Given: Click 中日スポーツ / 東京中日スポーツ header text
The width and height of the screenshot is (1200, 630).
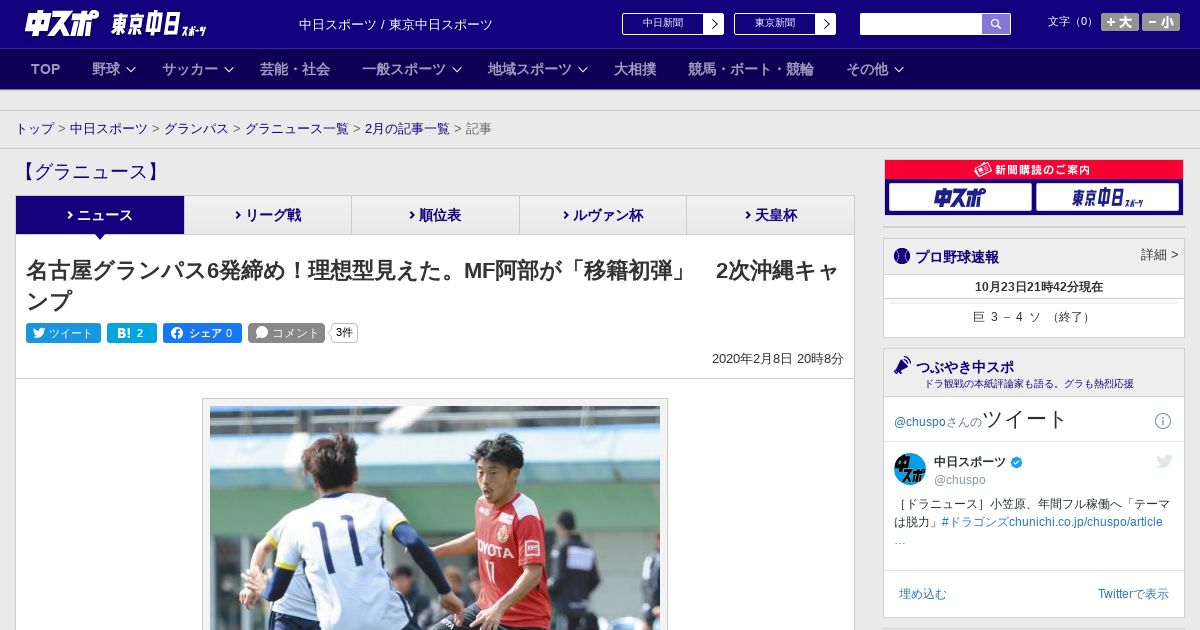Looking at the screenshot, I should coord(396,25).
